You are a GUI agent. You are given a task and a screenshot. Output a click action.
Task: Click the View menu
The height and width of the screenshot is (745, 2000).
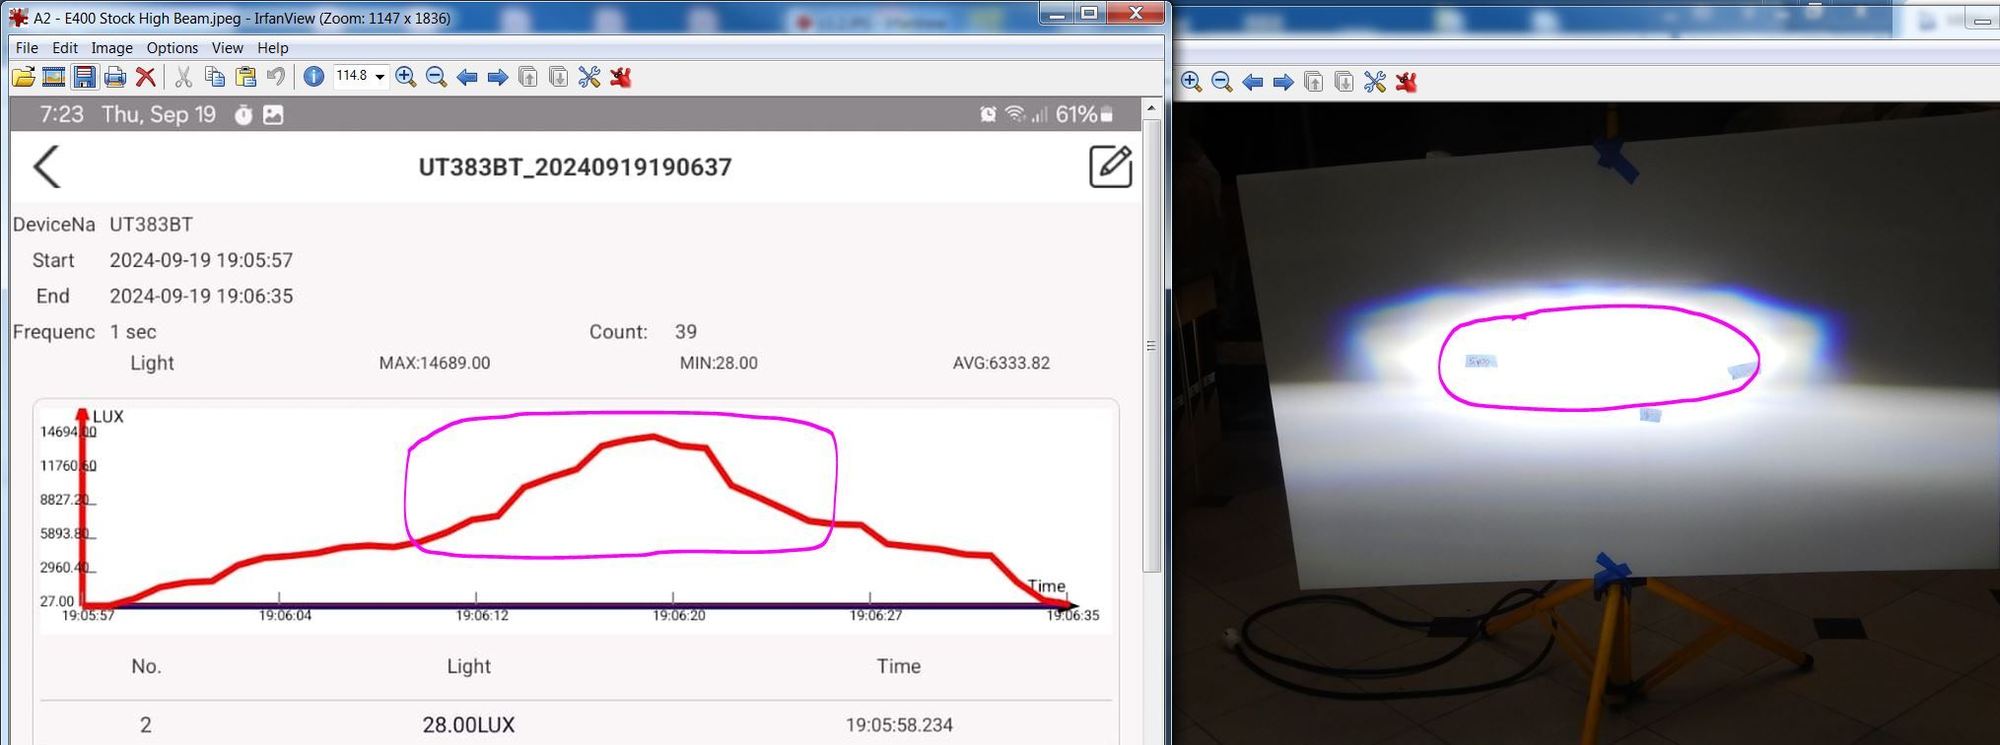227,48
